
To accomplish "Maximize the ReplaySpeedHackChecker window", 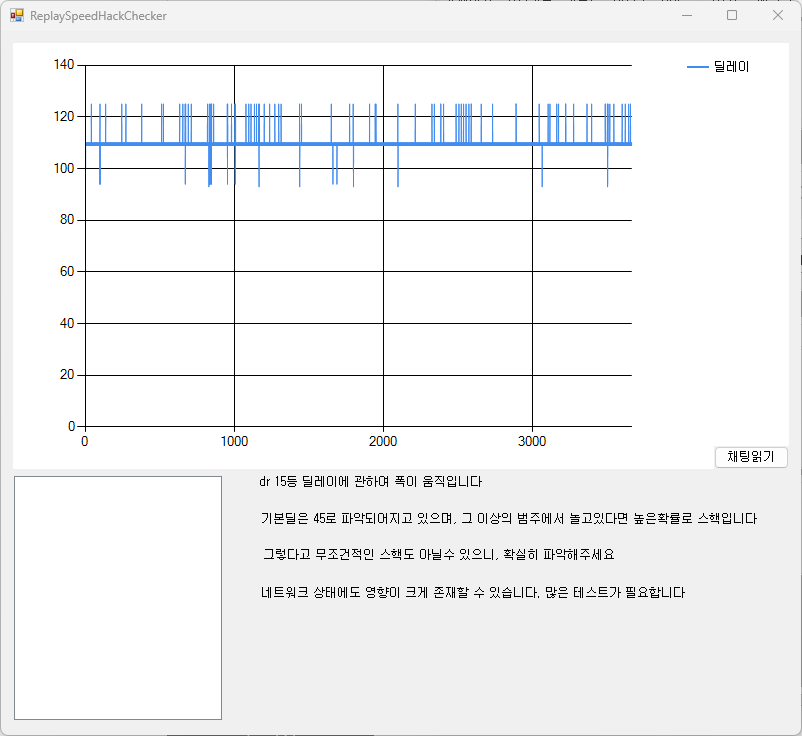I will click(x=732, y=16).
